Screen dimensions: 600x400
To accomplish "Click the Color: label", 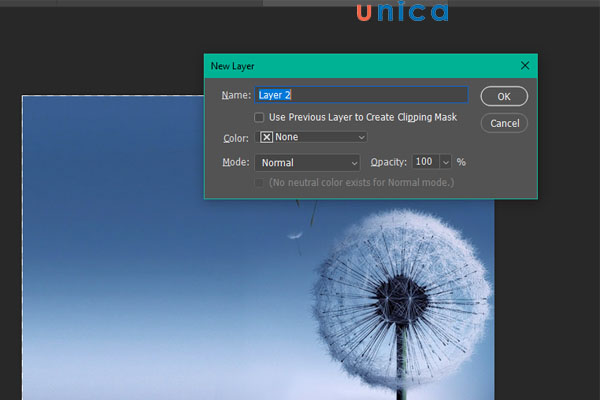I will tap(236, 138).
